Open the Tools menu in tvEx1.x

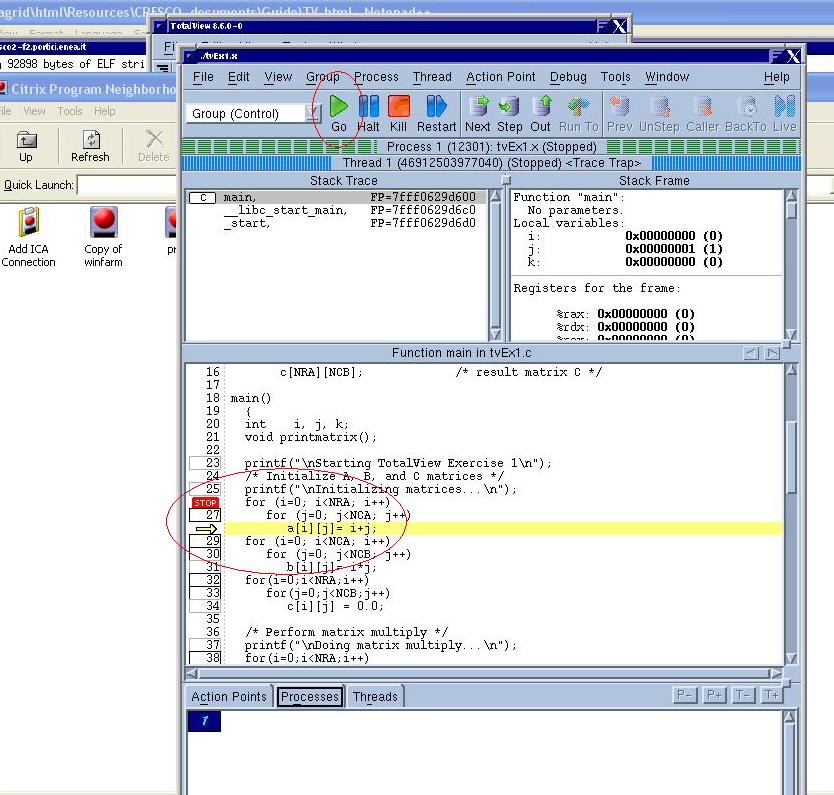coord(615,77)
